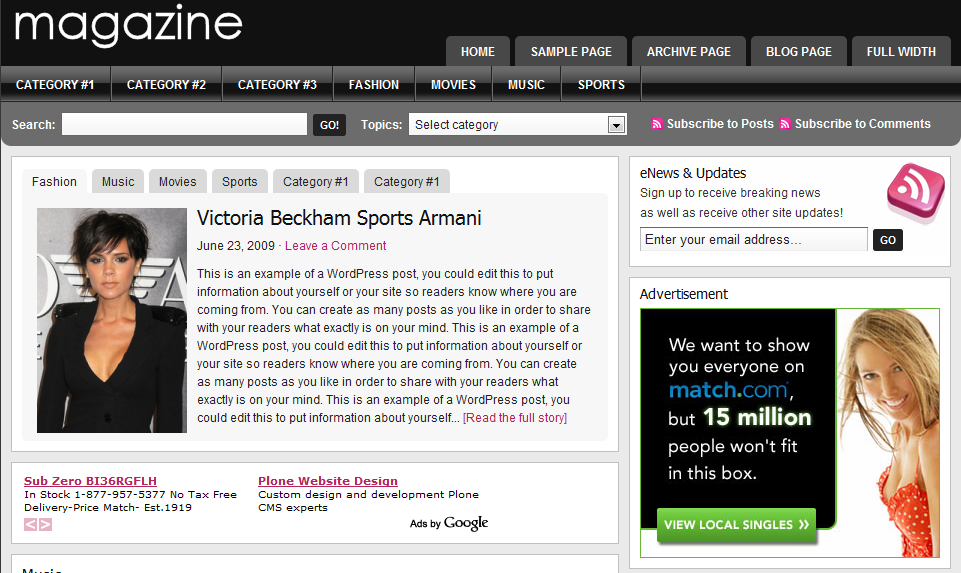Click the next ad arrow icon
The image size is (961, 573).
[x=45, y=525]
